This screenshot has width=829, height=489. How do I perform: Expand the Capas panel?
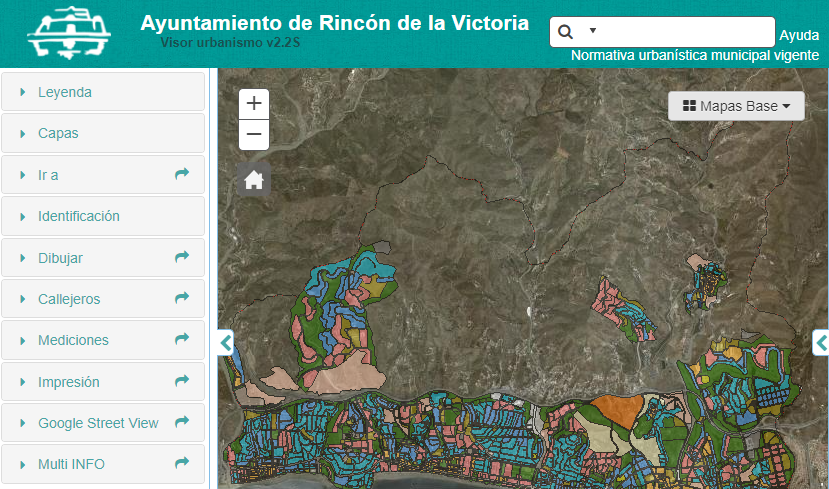103,133
